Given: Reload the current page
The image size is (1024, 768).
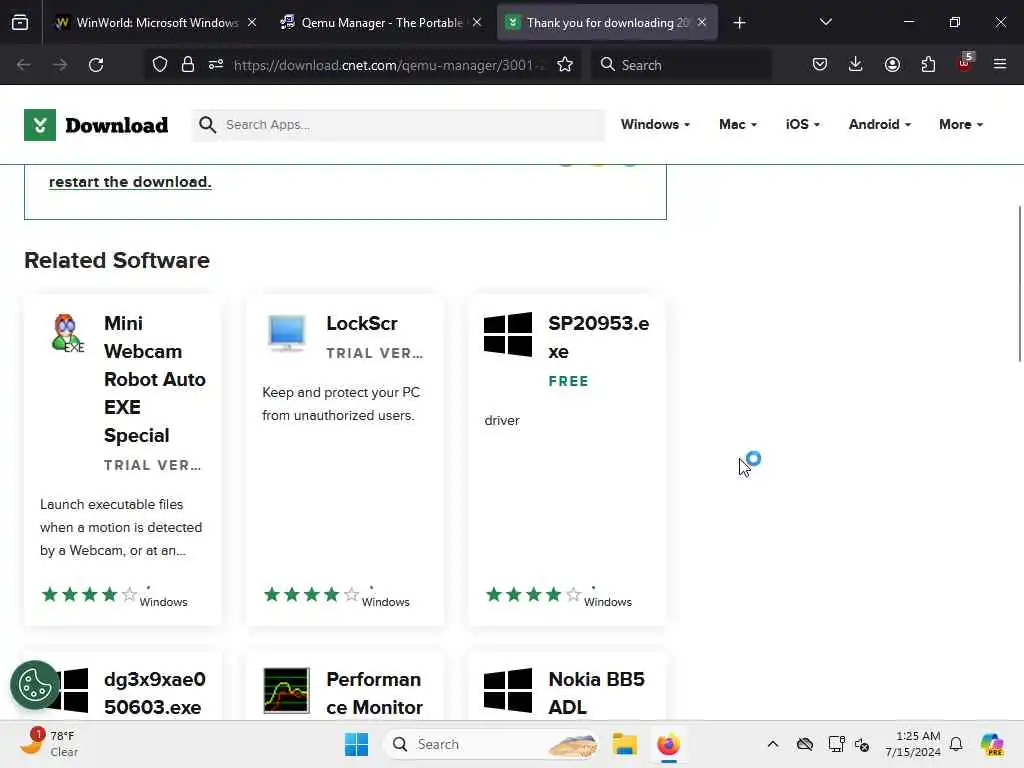Looking at the screenshot, I should (x=96, y=65).
